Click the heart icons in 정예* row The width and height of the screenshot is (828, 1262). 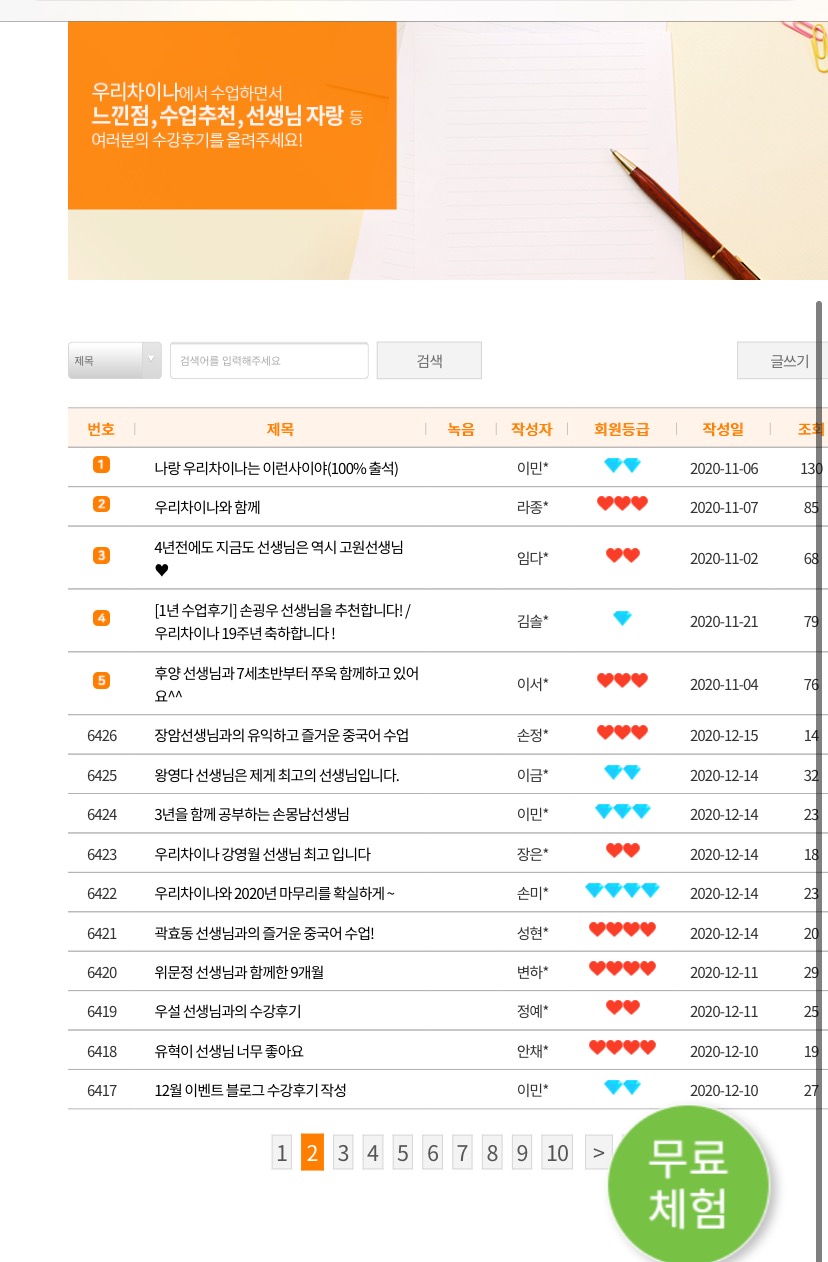pos(622,1007)
